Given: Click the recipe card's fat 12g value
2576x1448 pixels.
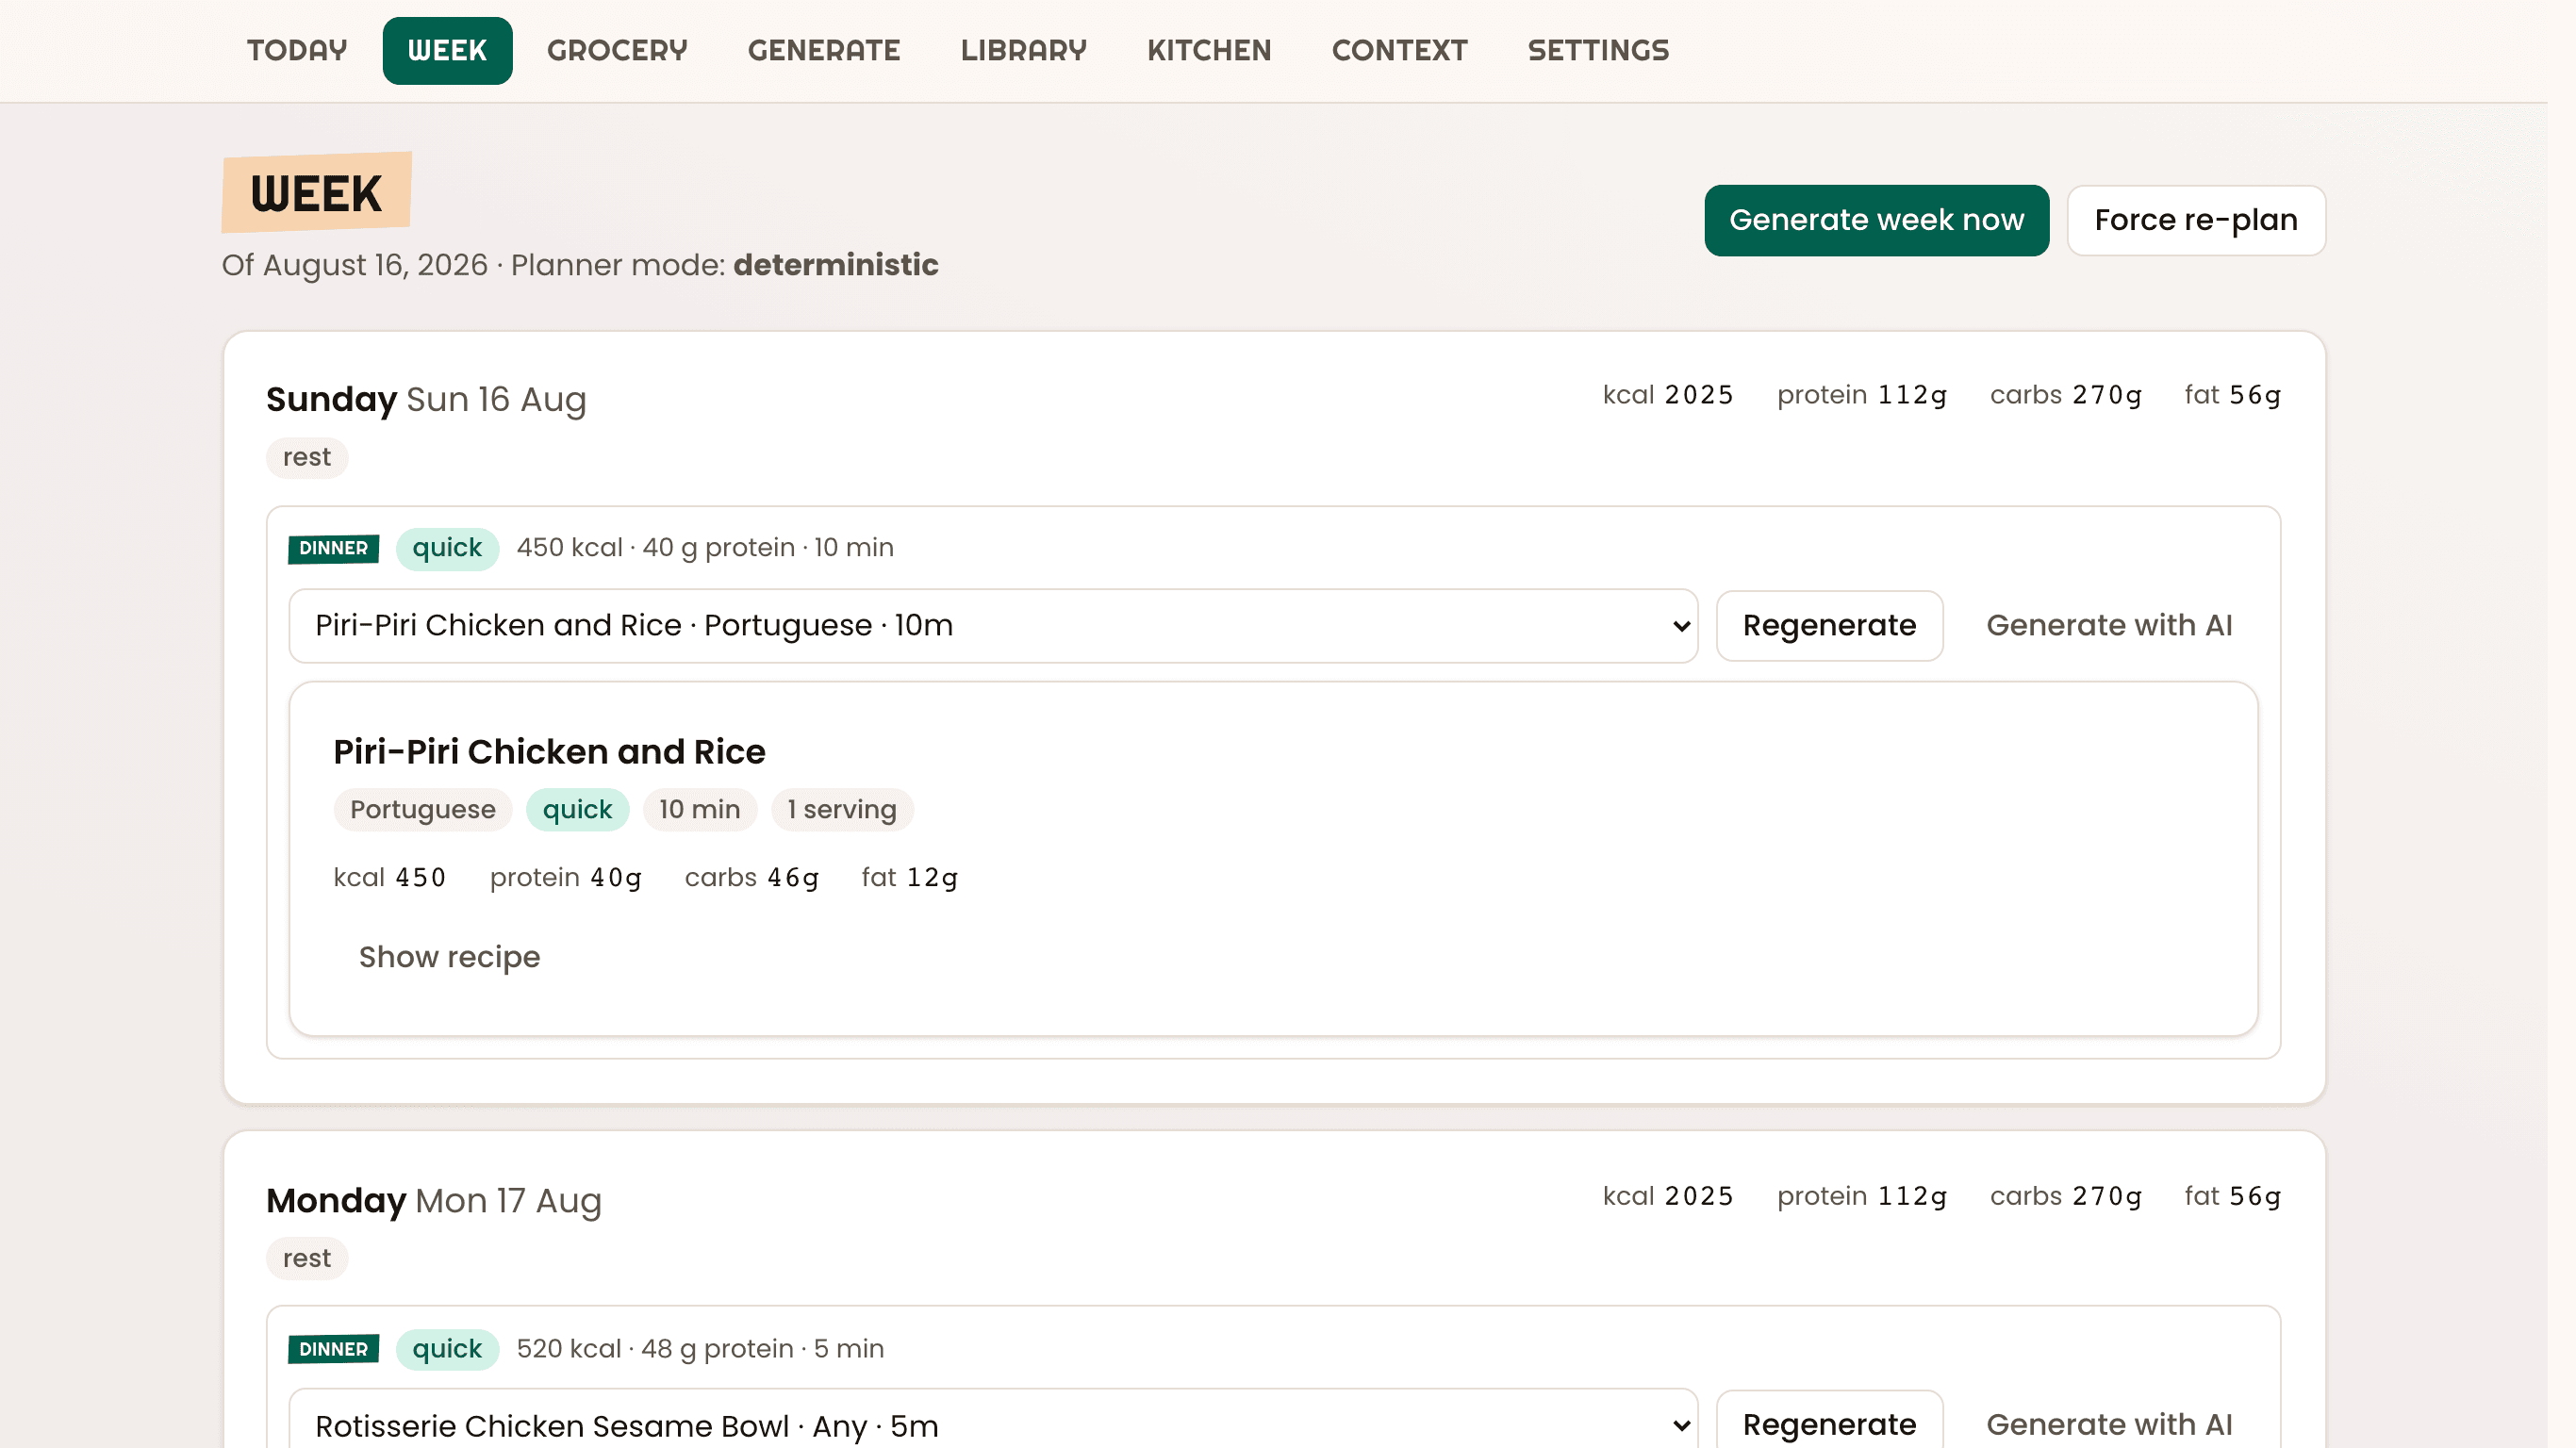Looking at the screenshot, I should 910,878.
